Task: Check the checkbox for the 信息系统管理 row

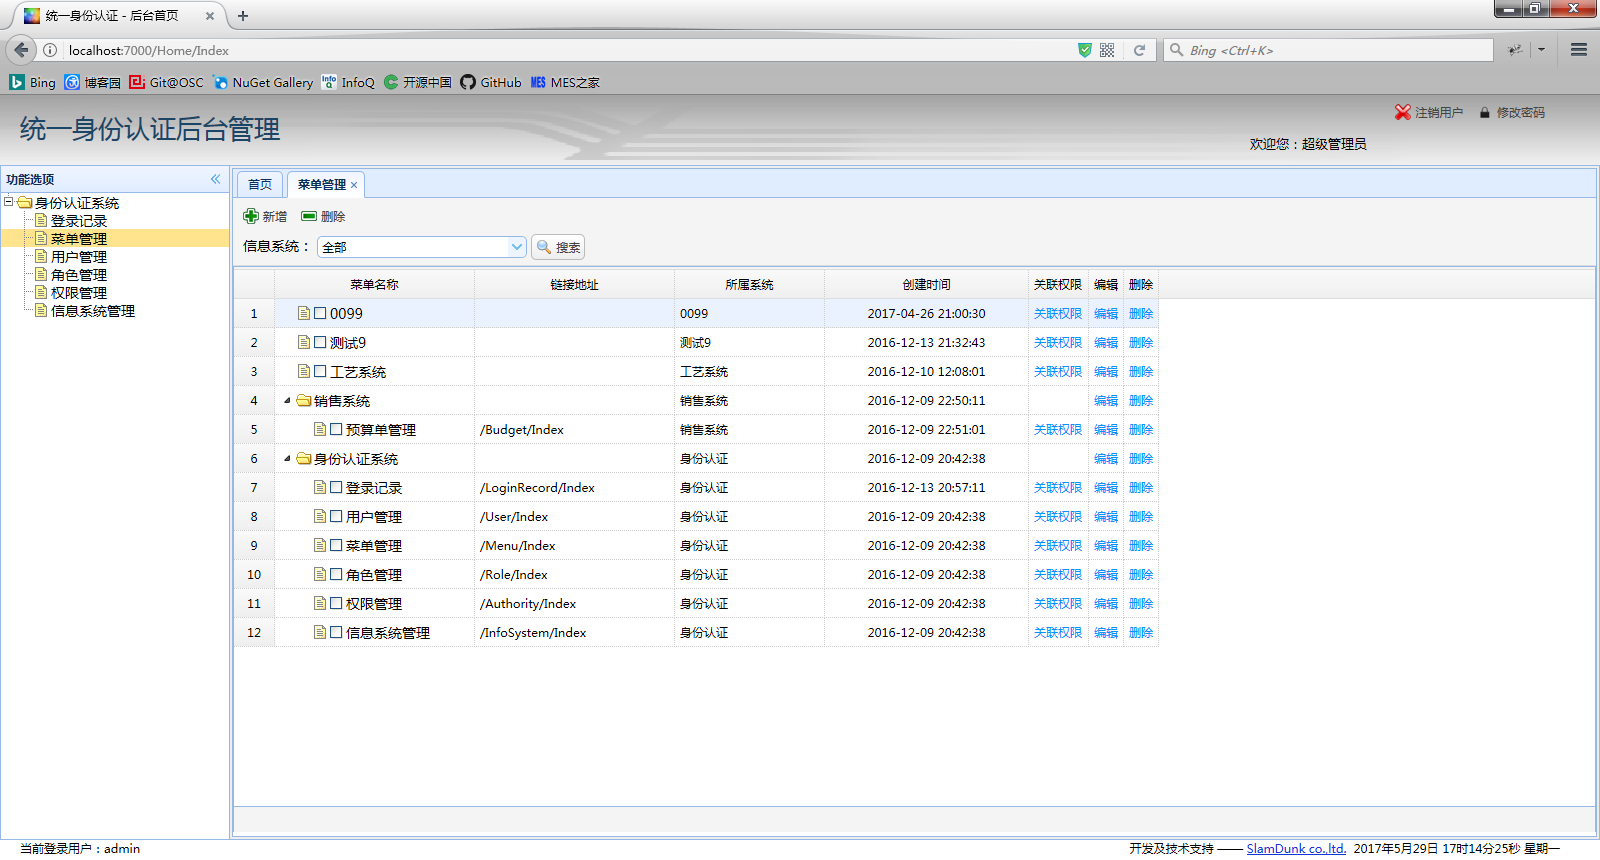Action: point(336,632)
